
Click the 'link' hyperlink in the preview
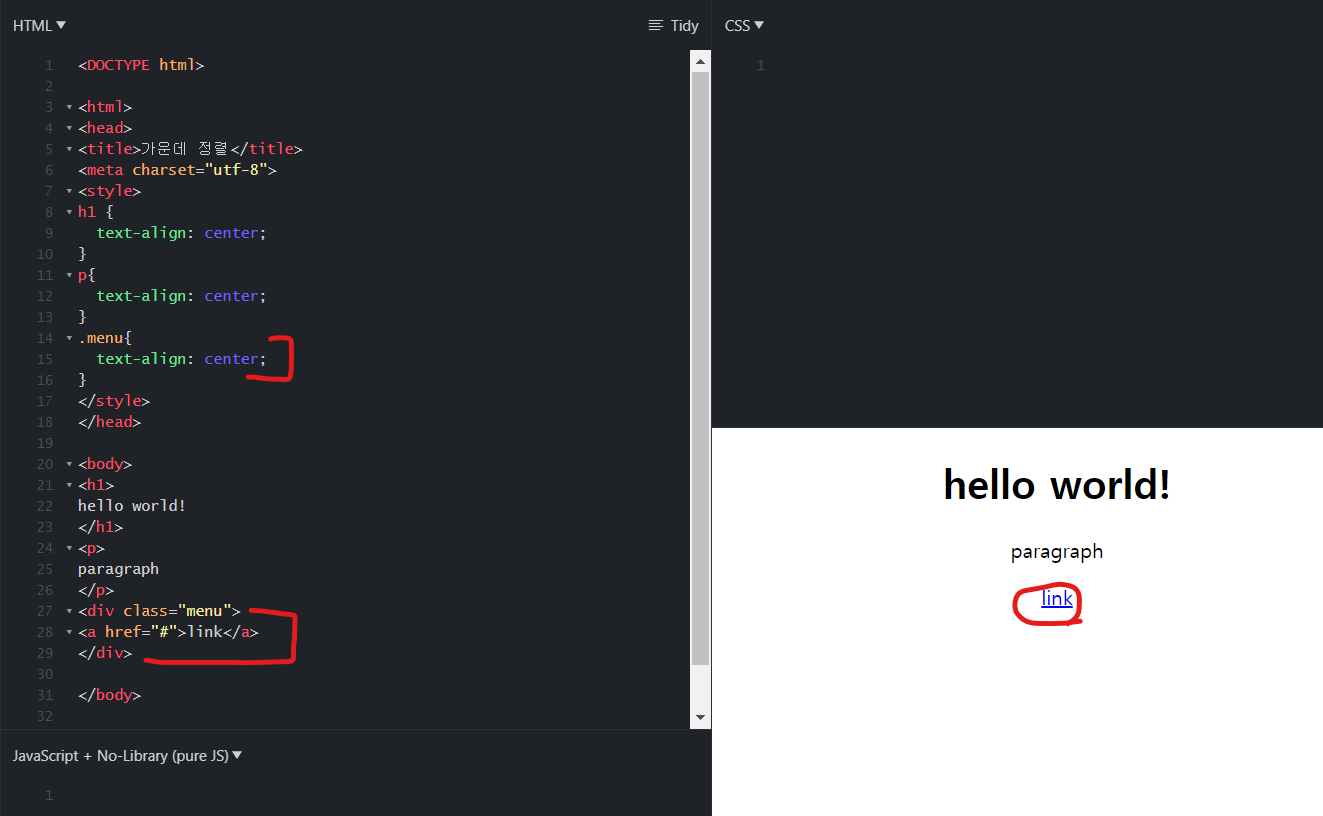pyautogui.click(x=1057, y=599)
